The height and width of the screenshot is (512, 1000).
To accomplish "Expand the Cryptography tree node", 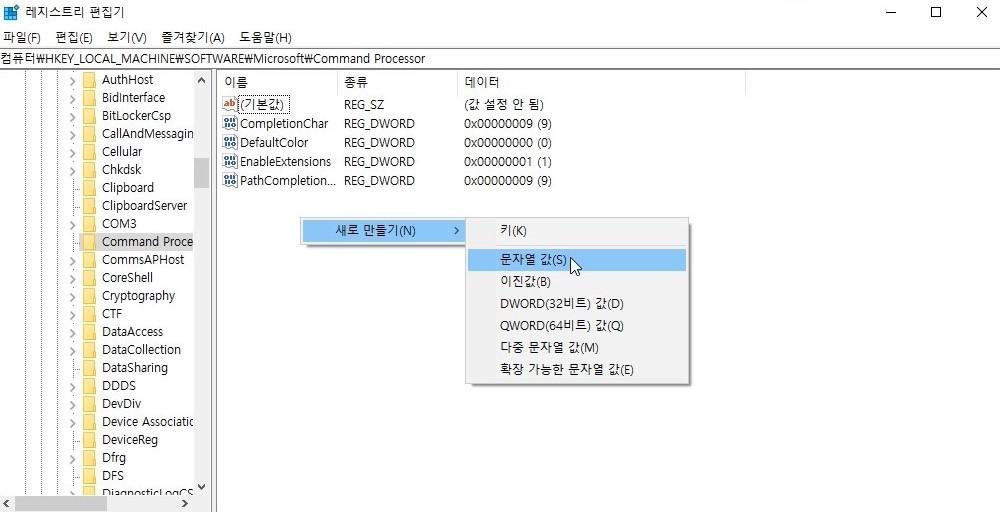I will tap(73, 296).
